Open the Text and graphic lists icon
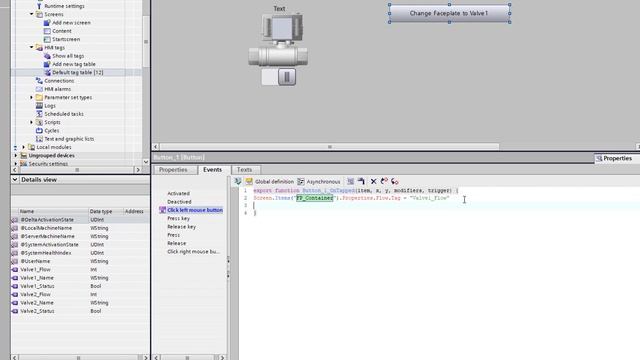 (x=39, y=139)
